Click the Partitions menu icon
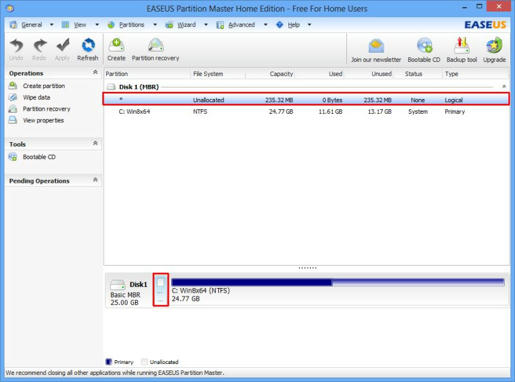515x382 pixels. point(111,25)
